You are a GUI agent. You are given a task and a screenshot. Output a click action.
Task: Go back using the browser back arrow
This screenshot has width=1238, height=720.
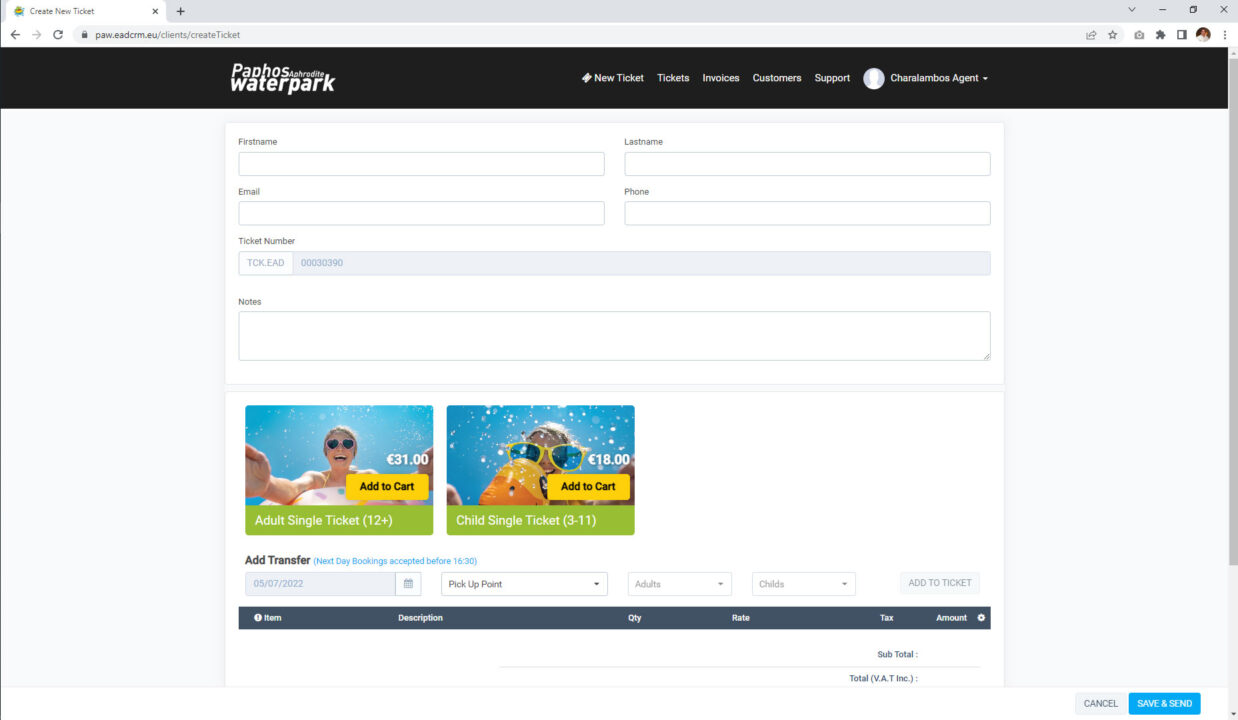click(15, 34)
